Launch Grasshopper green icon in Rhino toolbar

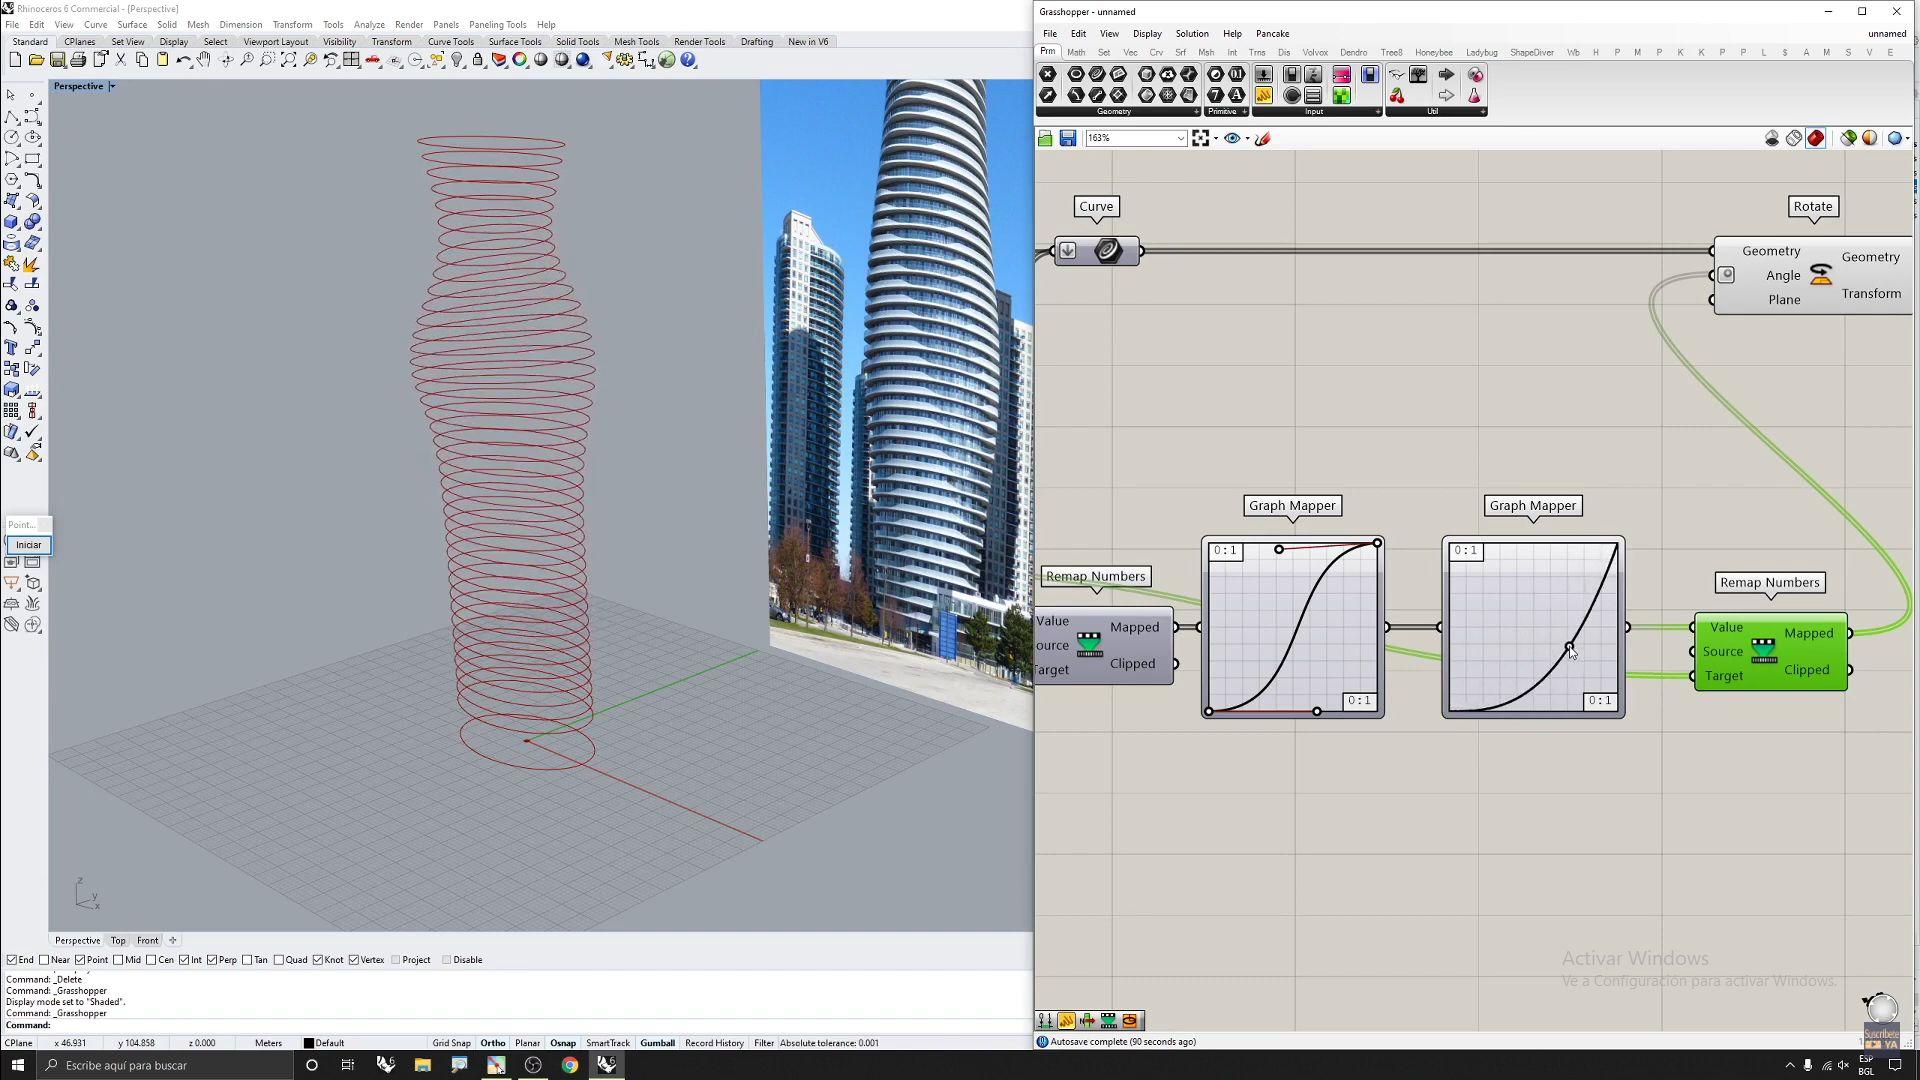(667, 60)
